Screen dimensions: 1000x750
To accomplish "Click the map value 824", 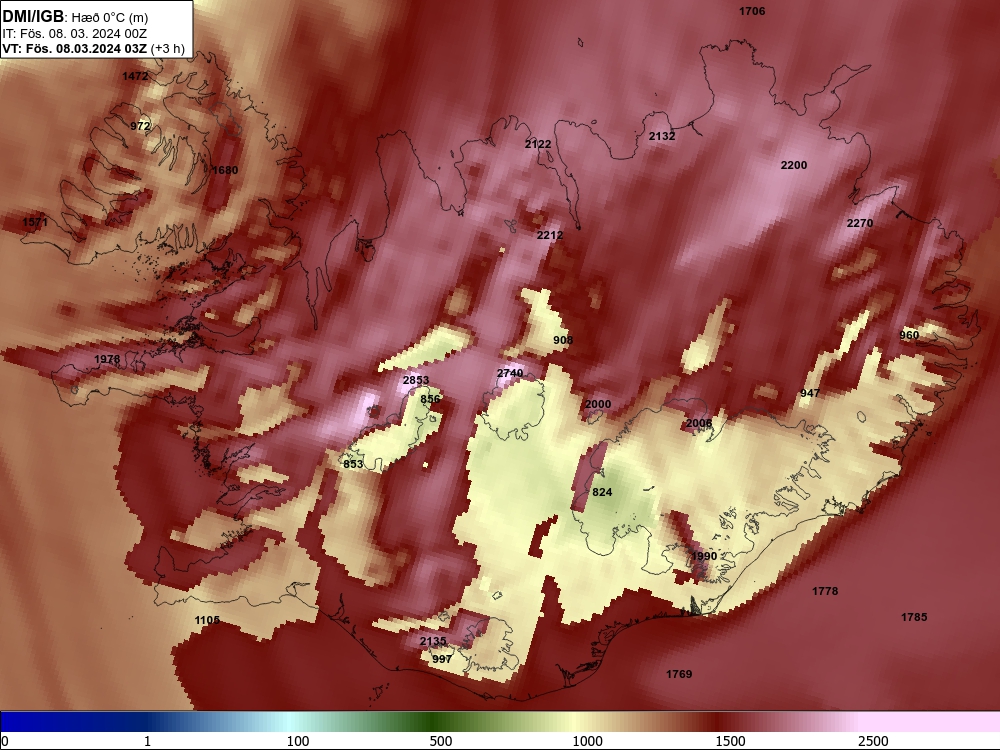I will tap(602, 492).
